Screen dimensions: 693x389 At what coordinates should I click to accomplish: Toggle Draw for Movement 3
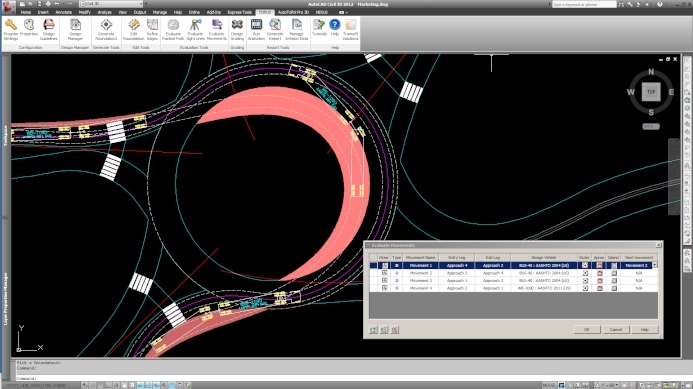point(385,281)
